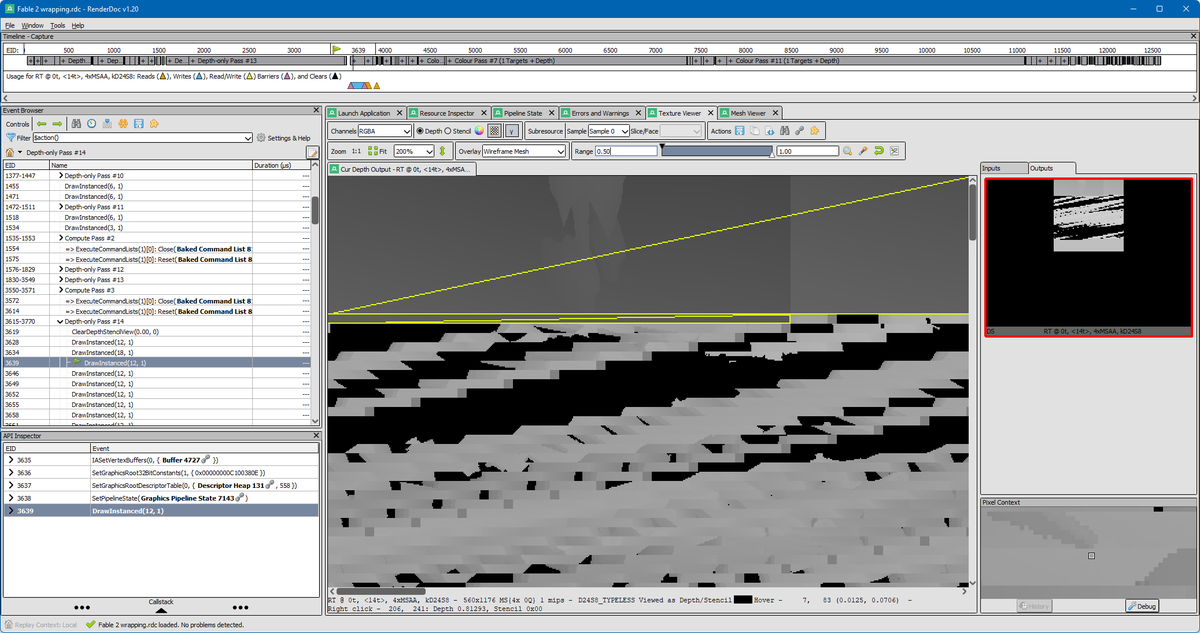The height and width of the screenshot is (633, 1200).
Task: Click the goto location icon in Actions
Action: pyautogui.click(x=770, y=131)
